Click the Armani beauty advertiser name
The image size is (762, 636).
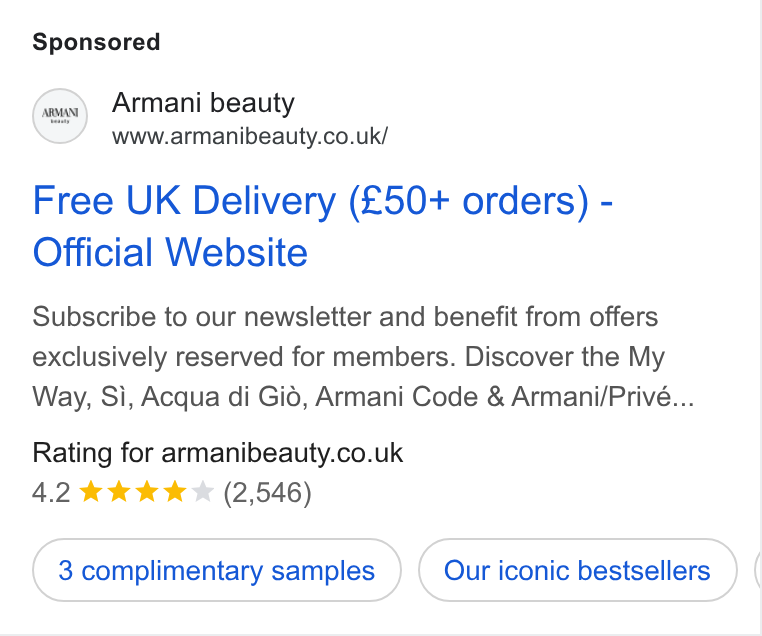(203, 103)
